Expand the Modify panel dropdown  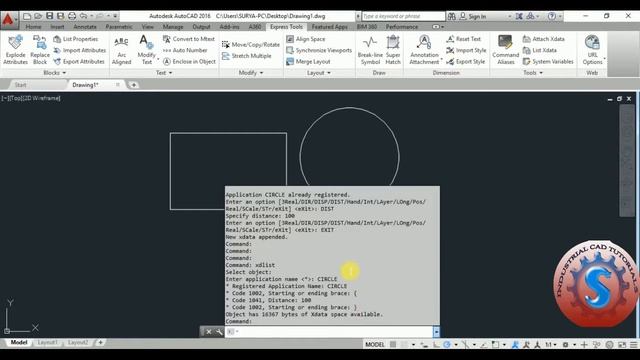pos(251,73)
